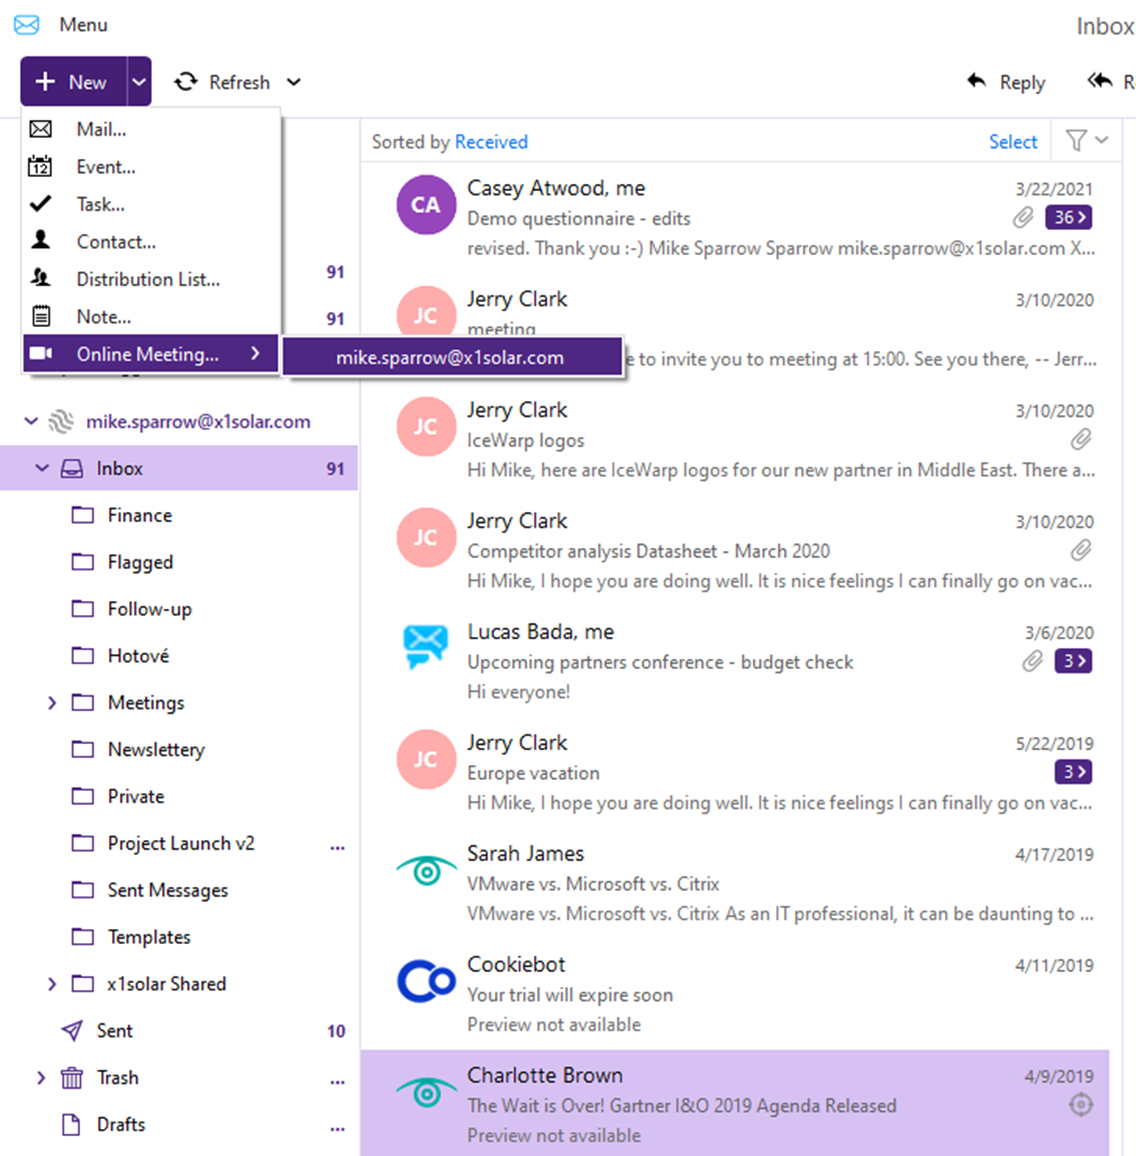Expand thread badge on Europe vacation email
The width and height of the screenshot is (1136, 1156).
[1073, 772]
